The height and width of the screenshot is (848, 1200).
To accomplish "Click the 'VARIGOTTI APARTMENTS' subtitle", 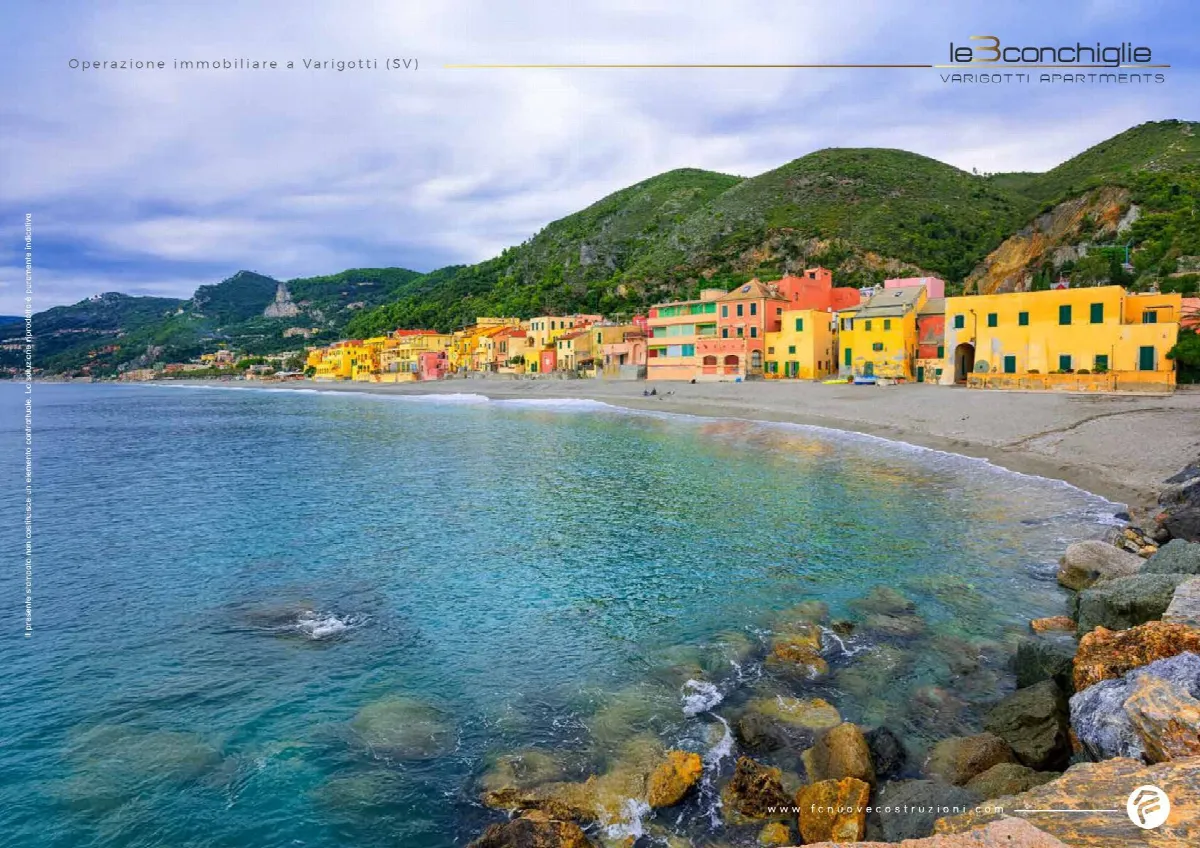I will pos(1052,78).
